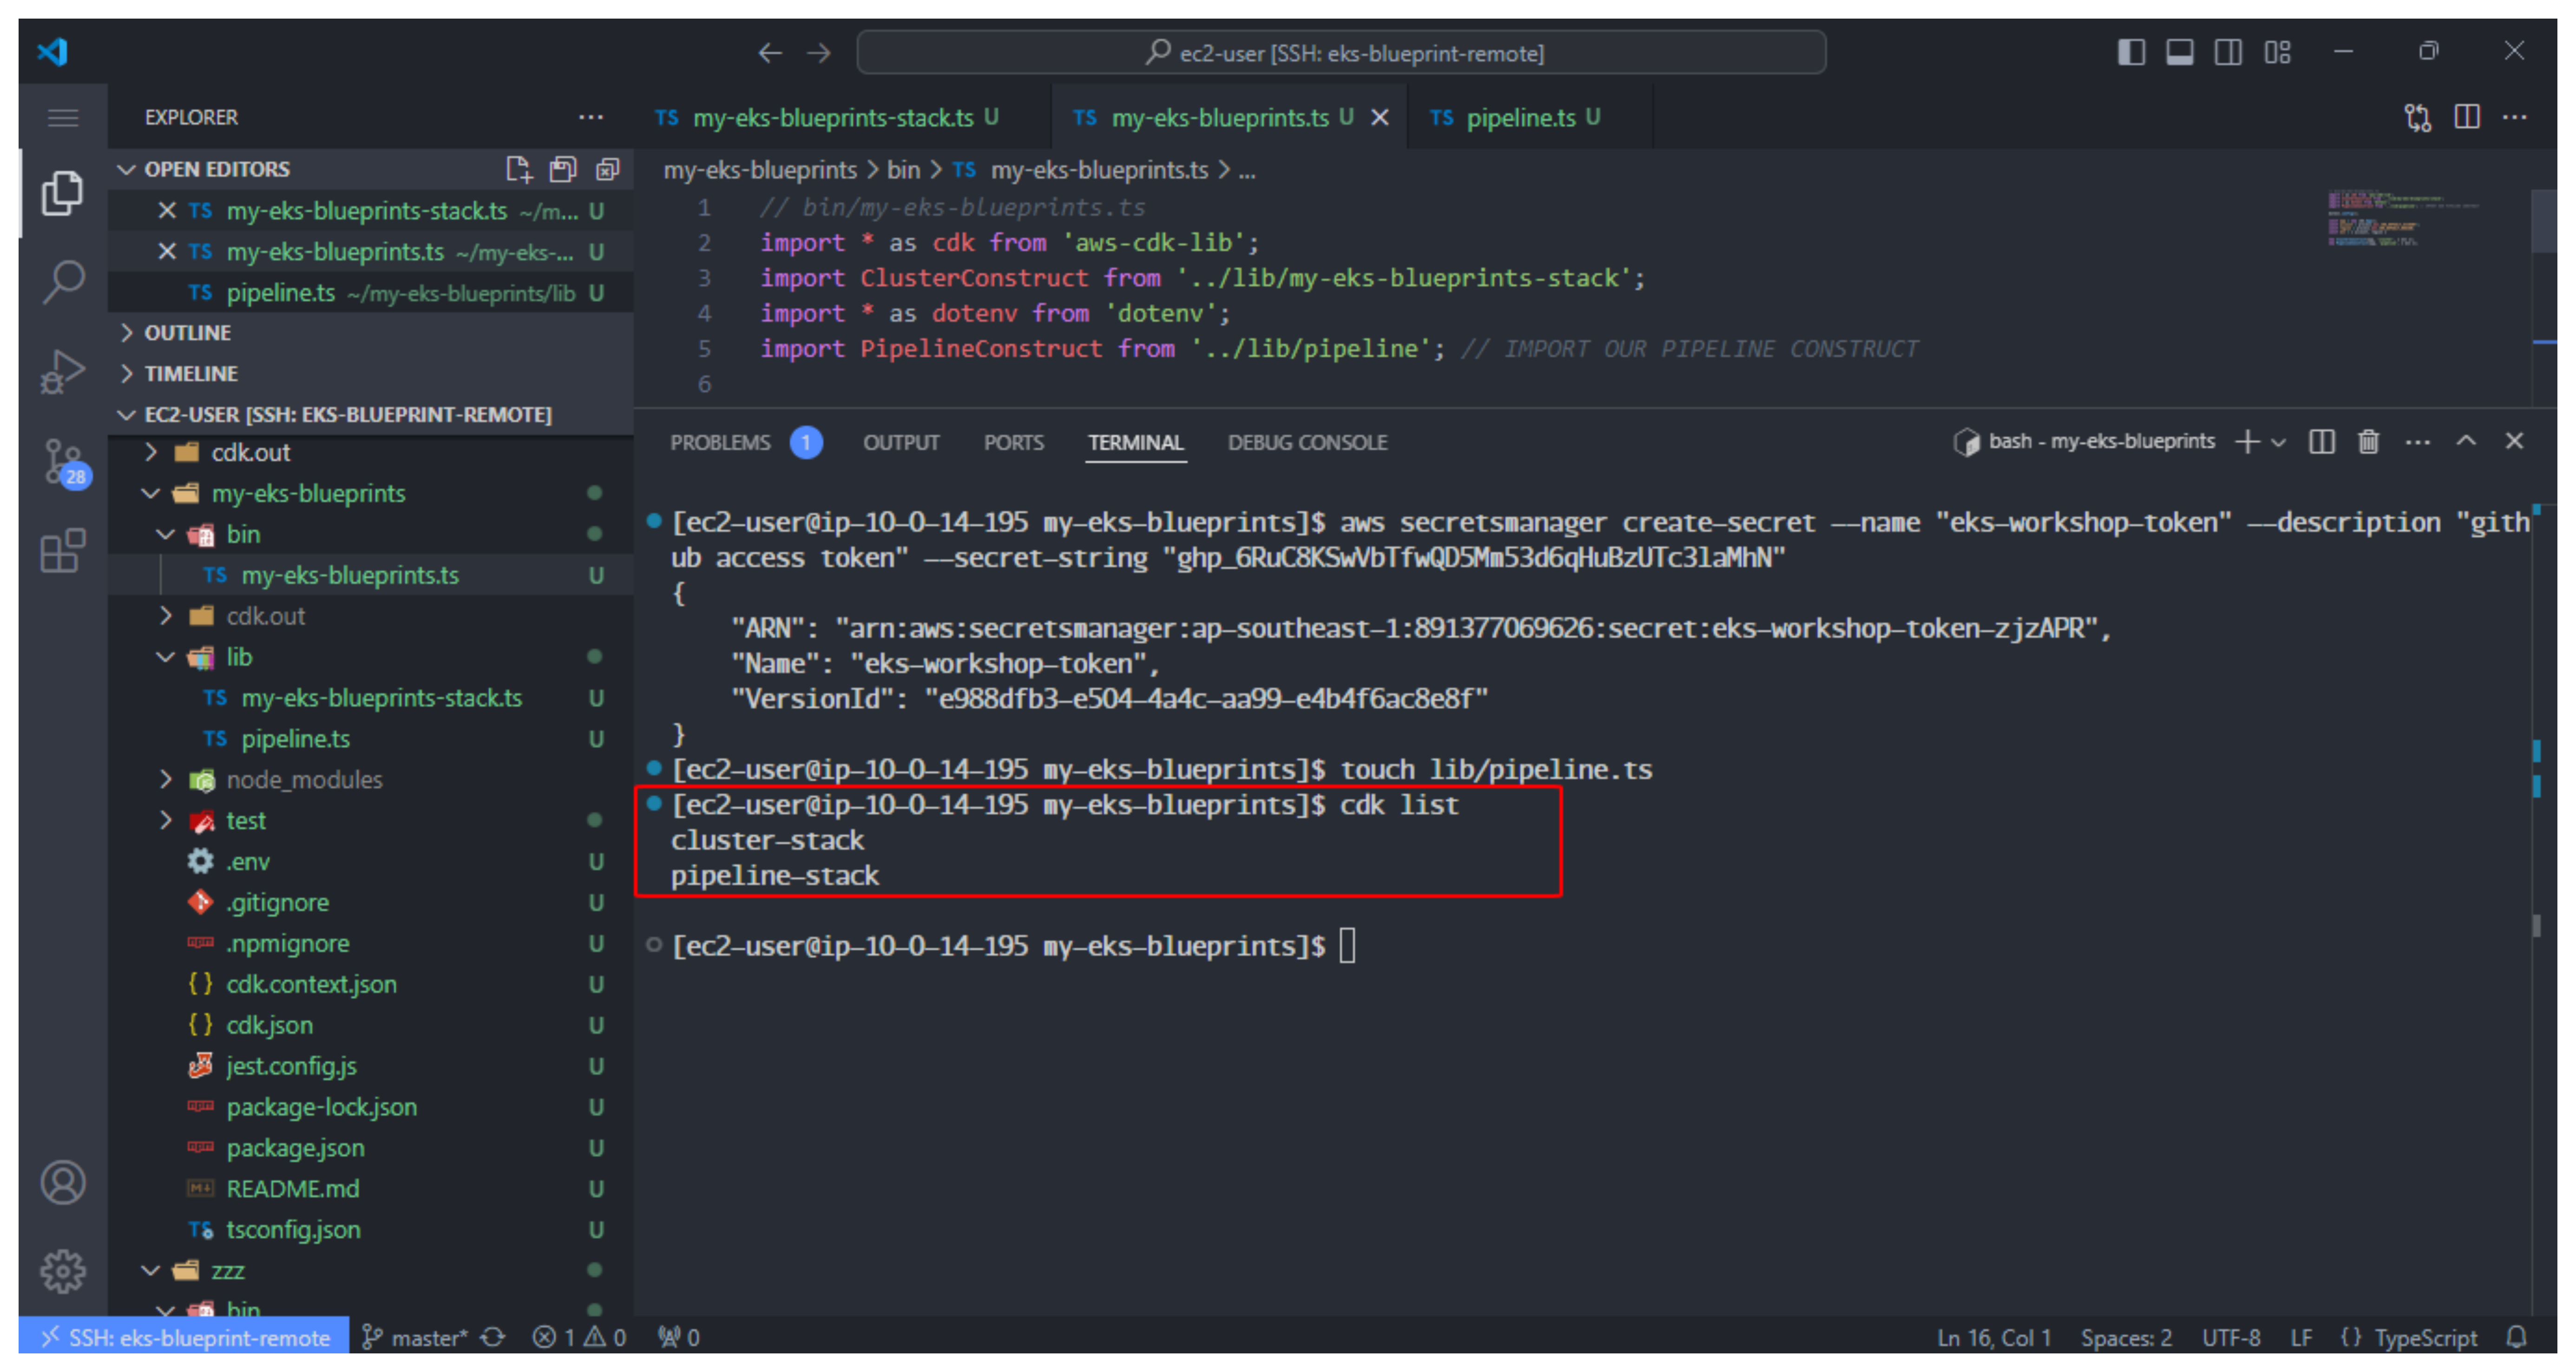Collapse the bin folder
2576x1372 pixels.
[x=166, y=535]
